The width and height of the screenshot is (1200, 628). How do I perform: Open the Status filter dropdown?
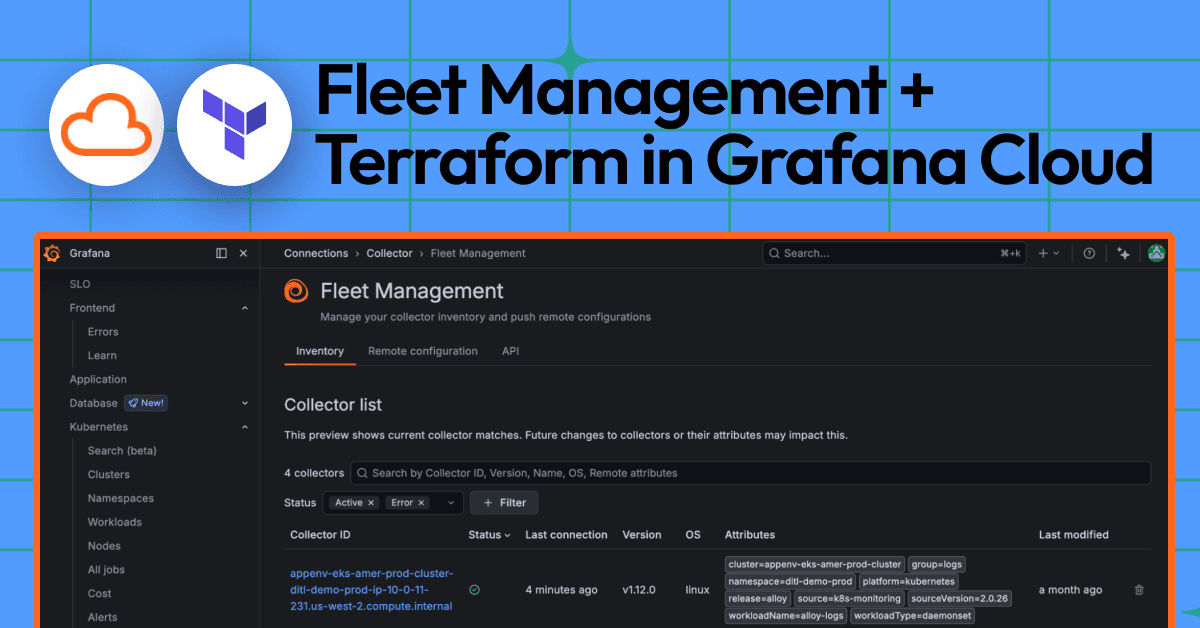coord(450,502)
